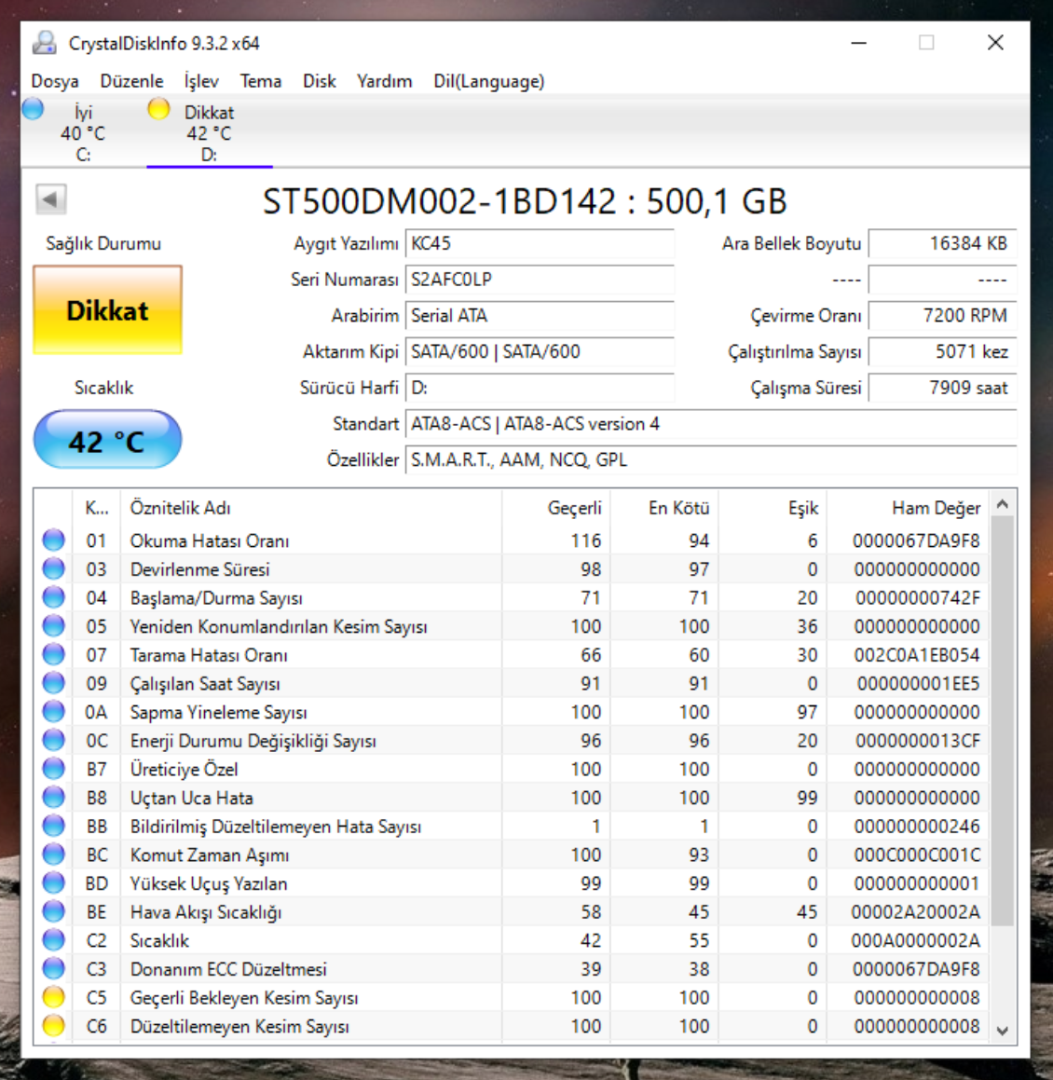Screen dimensions: 1053x1080
Task: Click status orb of Uçtan Uca Hata row
Action: [54, 798]
